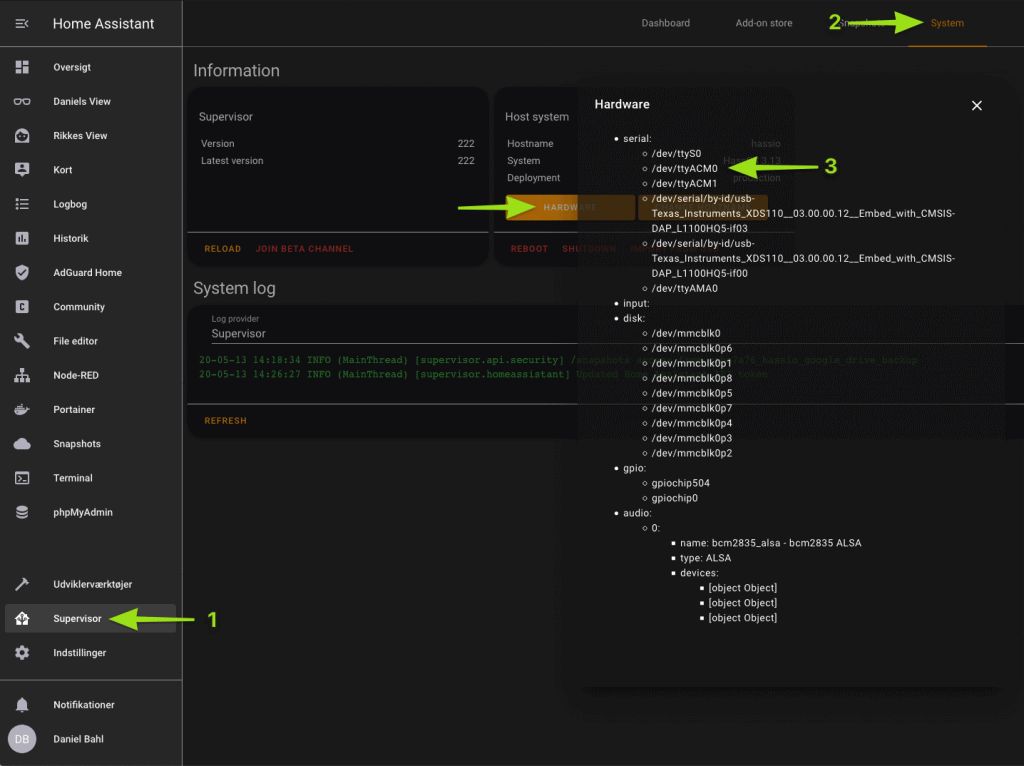Viewport: 1024px width, 766px height.
Task: Open the Historik chart icon
Action: [x=22, y=238]
